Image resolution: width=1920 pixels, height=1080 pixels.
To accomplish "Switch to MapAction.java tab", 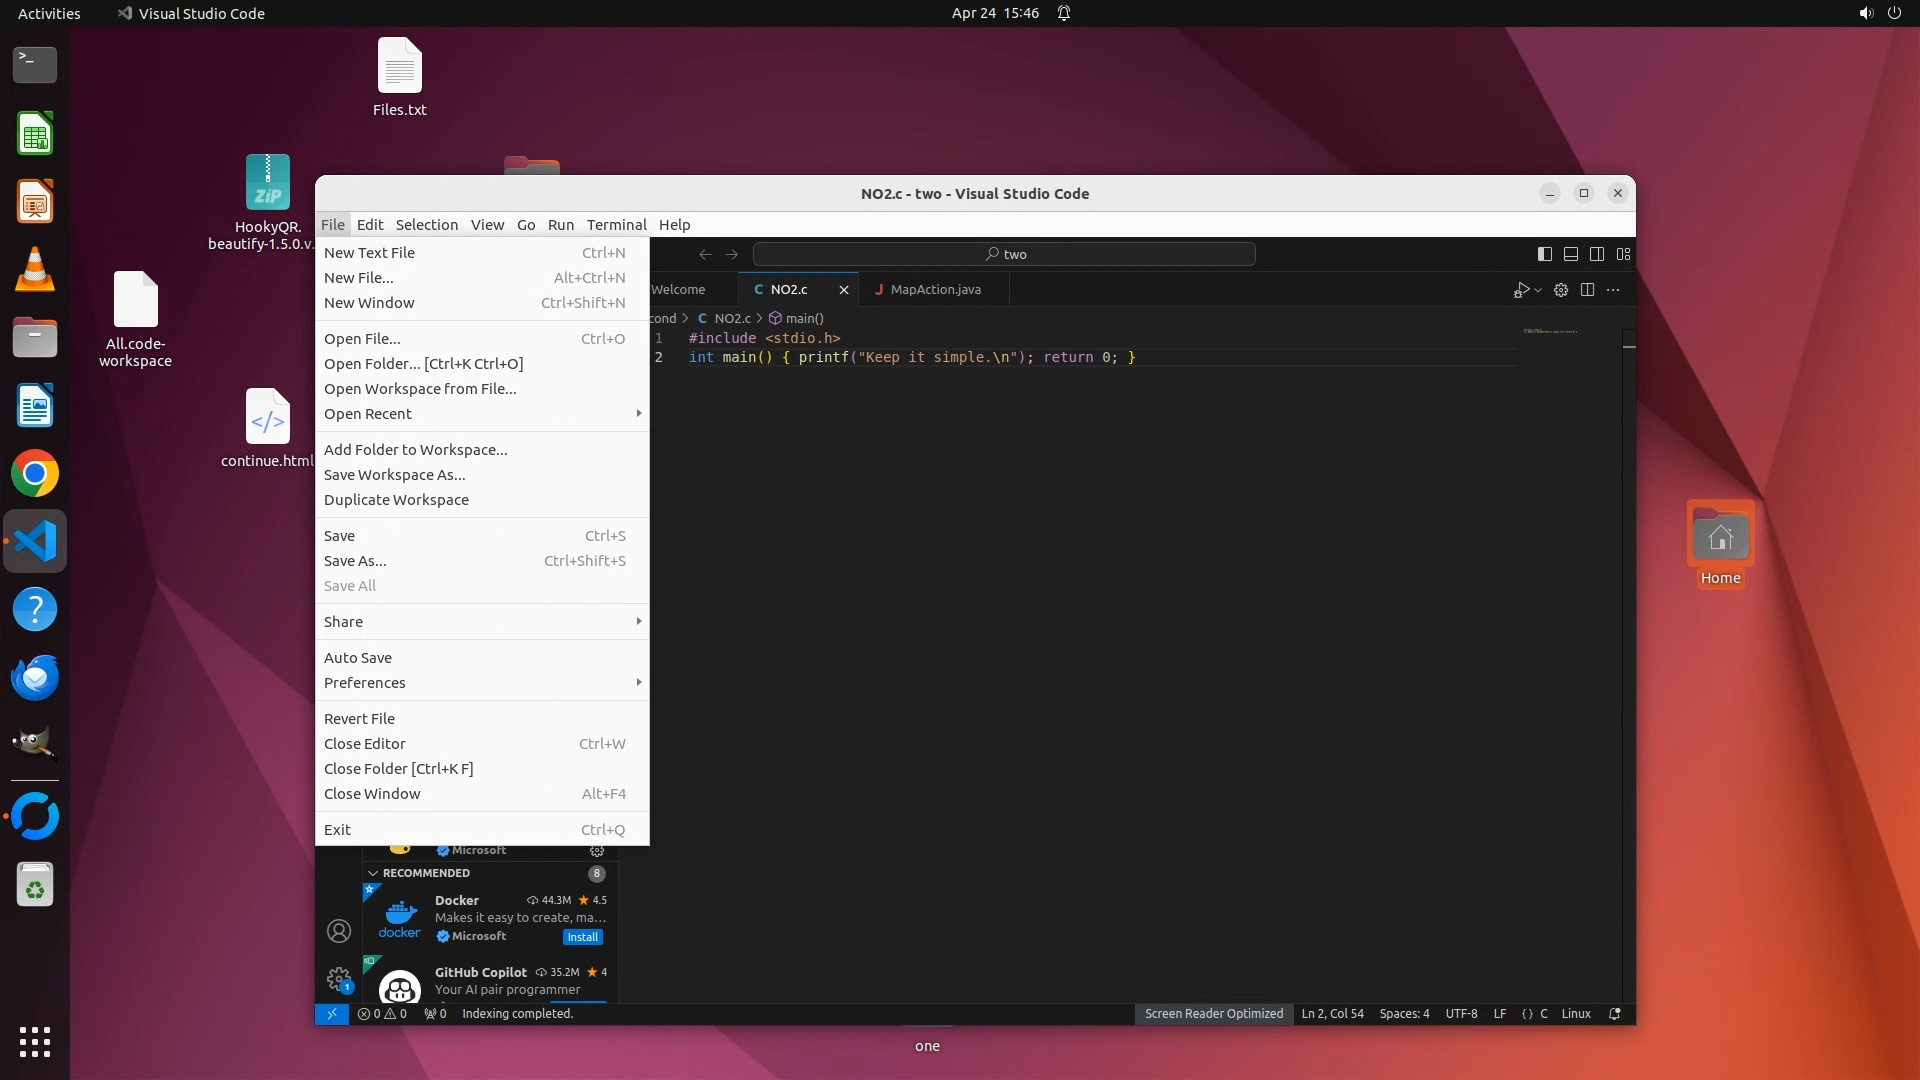I will pos(934,290).
